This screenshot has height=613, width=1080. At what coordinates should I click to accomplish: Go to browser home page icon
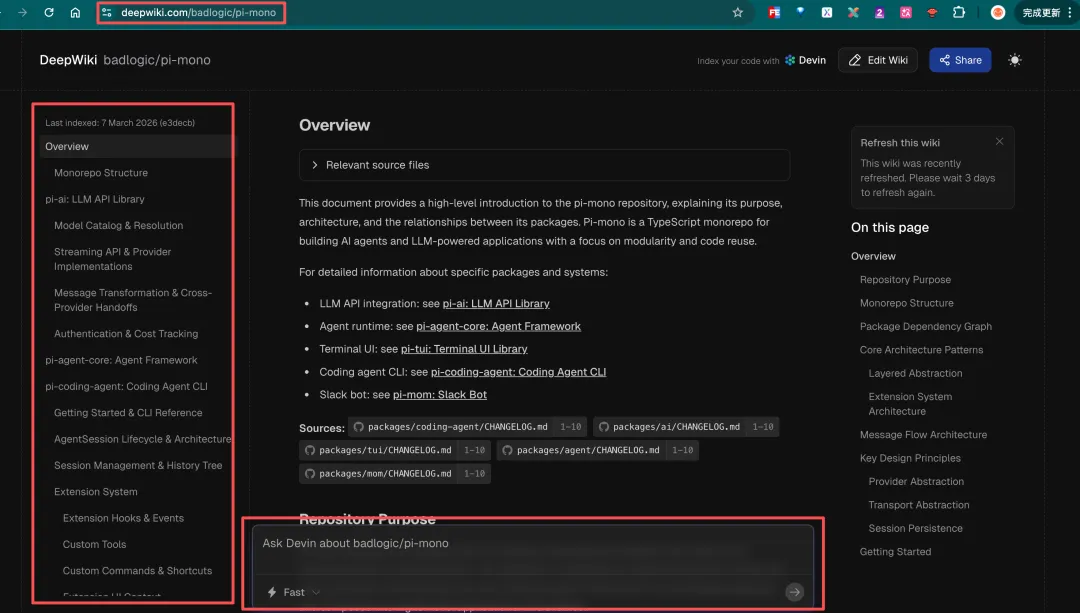[75, 12]
